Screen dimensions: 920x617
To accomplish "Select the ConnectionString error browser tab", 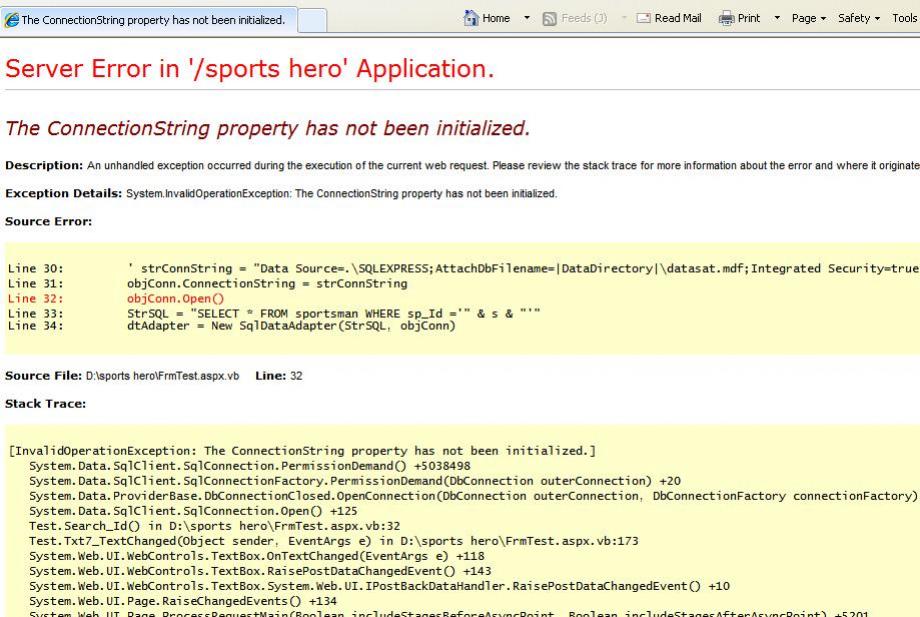I will pos(149,20).
